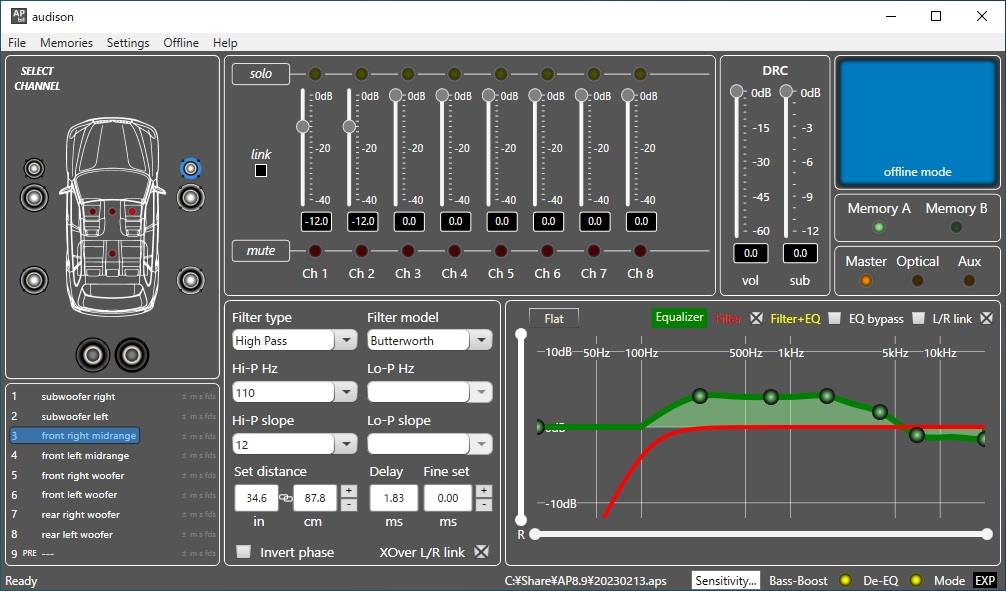Increase set distance with plus stepper
The image size is (1006, 591).
click(348, 492)
